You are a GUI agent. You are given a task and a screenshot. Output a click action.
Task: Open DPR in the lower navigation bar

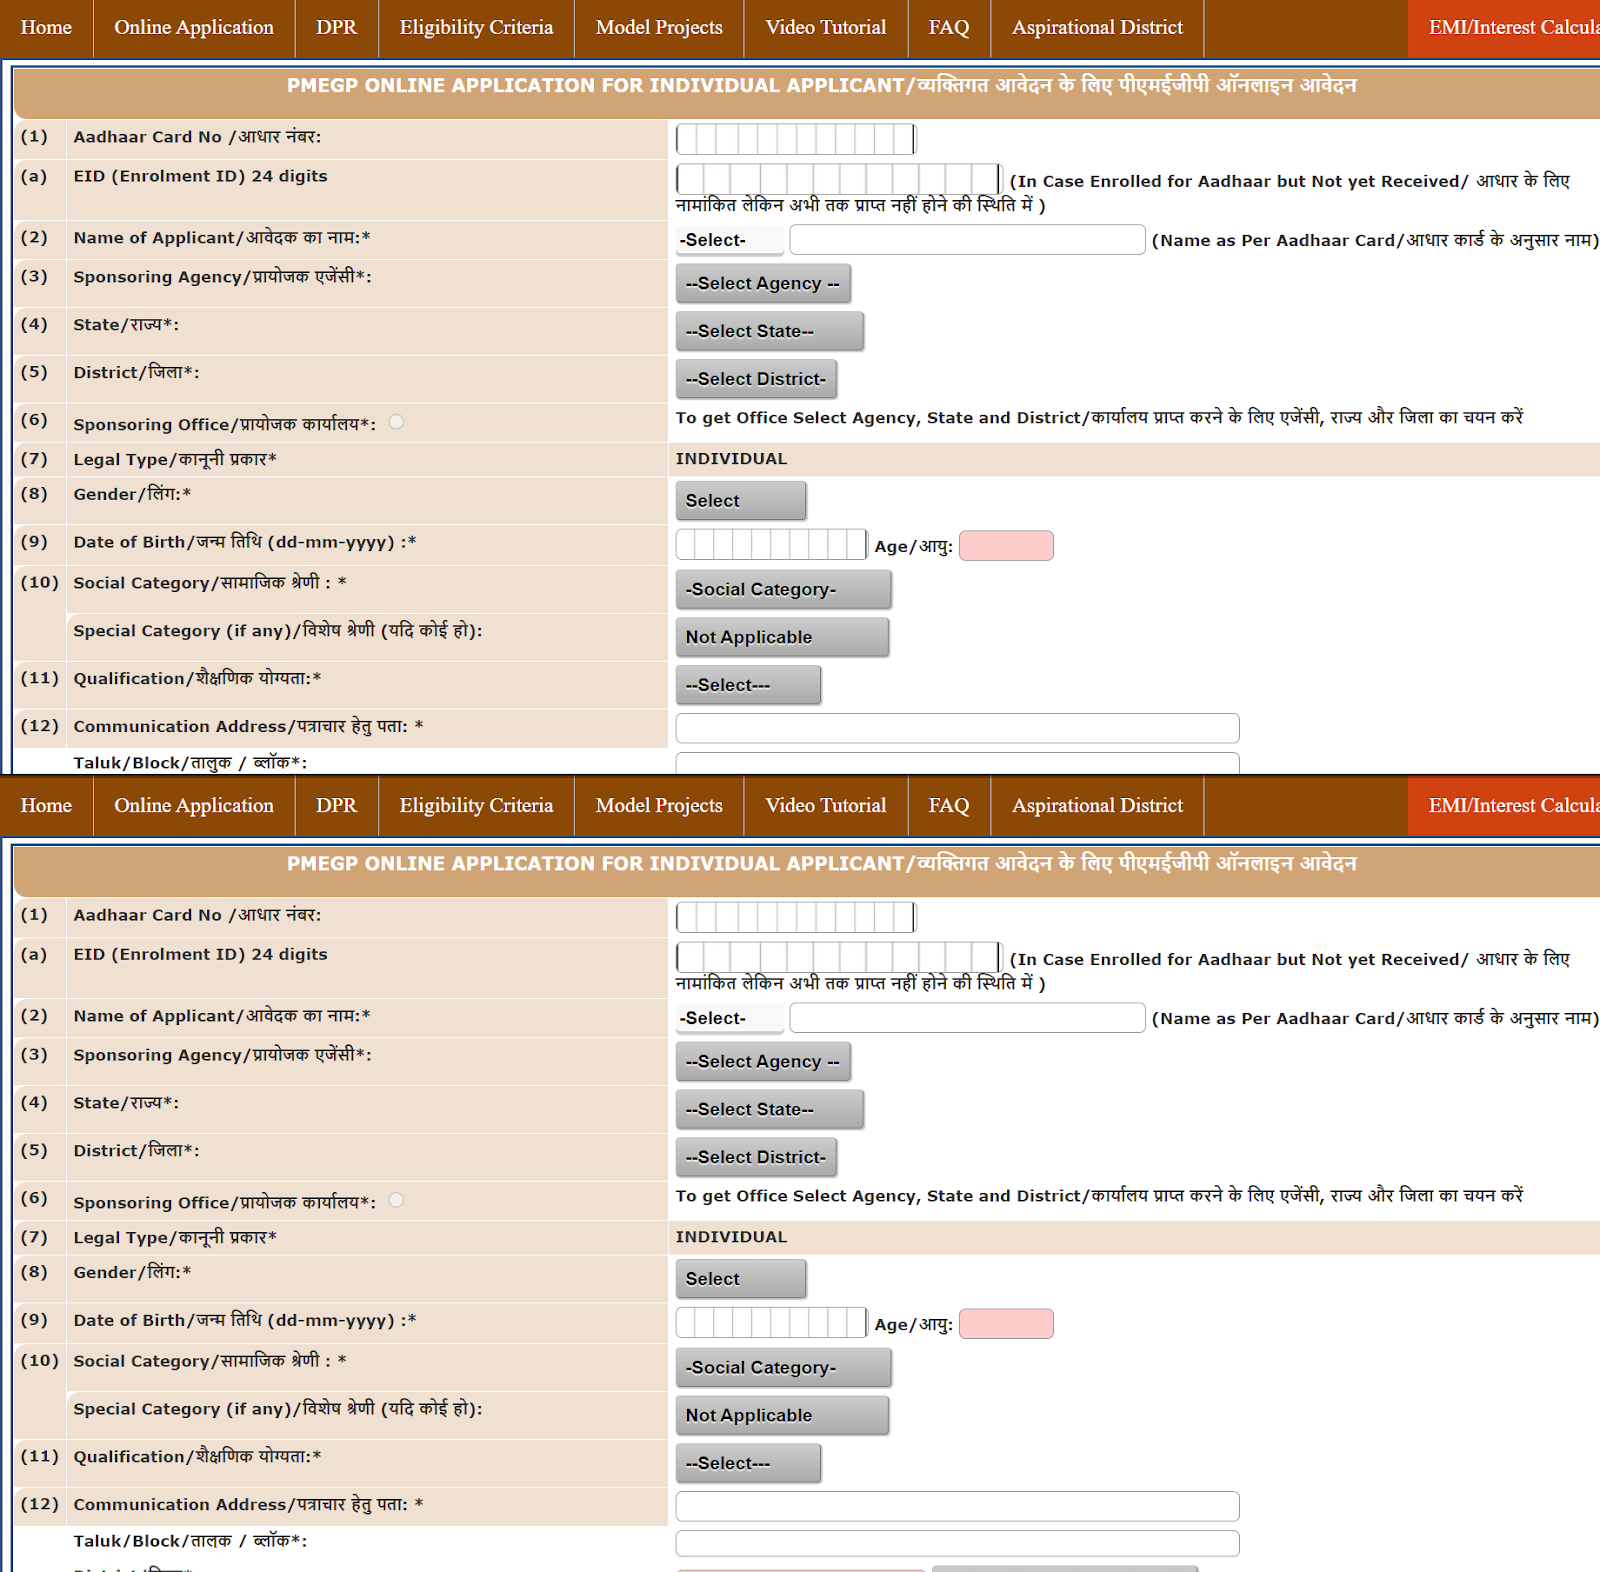336,806
